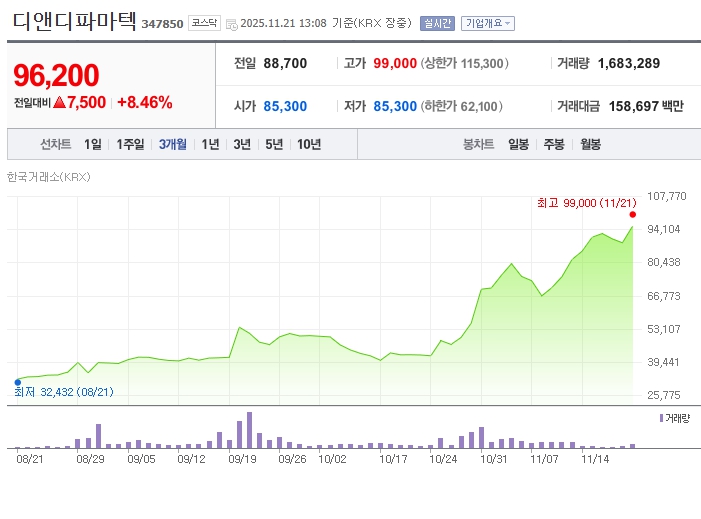The height and width of the screenshot is (519, 701).
Task: Switch to 일봉 daily candlestick chart
Action: click(x=518, y=144)
